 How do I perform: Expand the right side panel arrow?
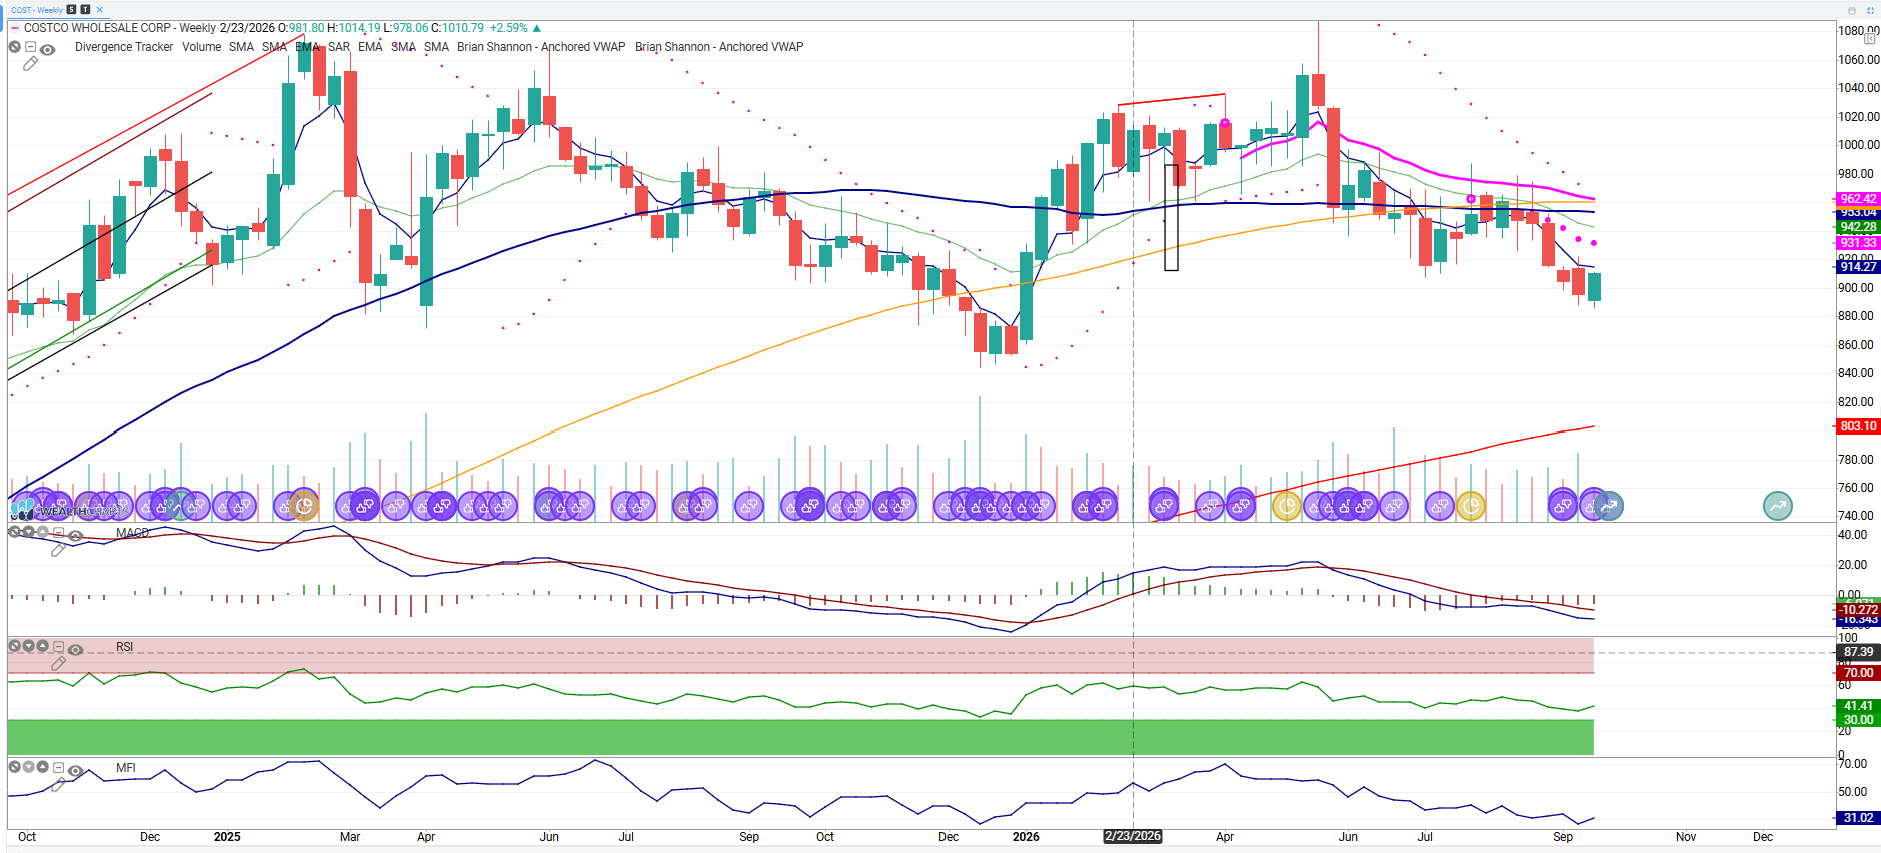click(x=1870, y=38)
